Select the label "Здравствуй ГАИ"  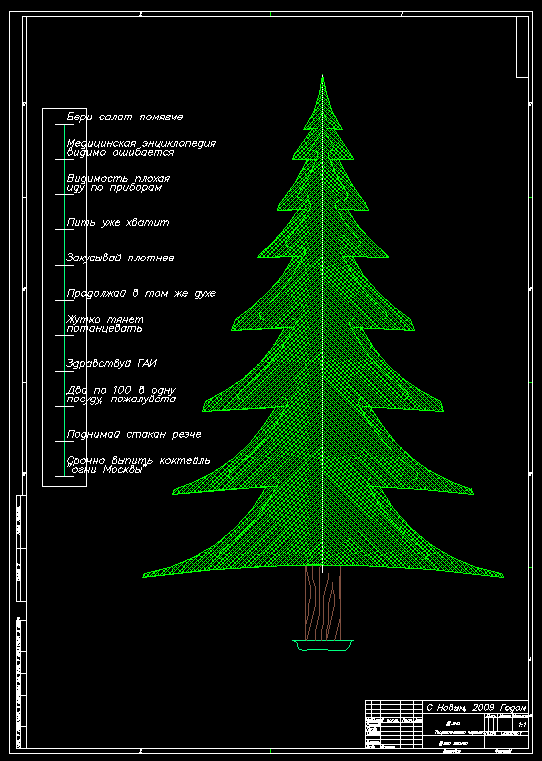tap(111, 364)
